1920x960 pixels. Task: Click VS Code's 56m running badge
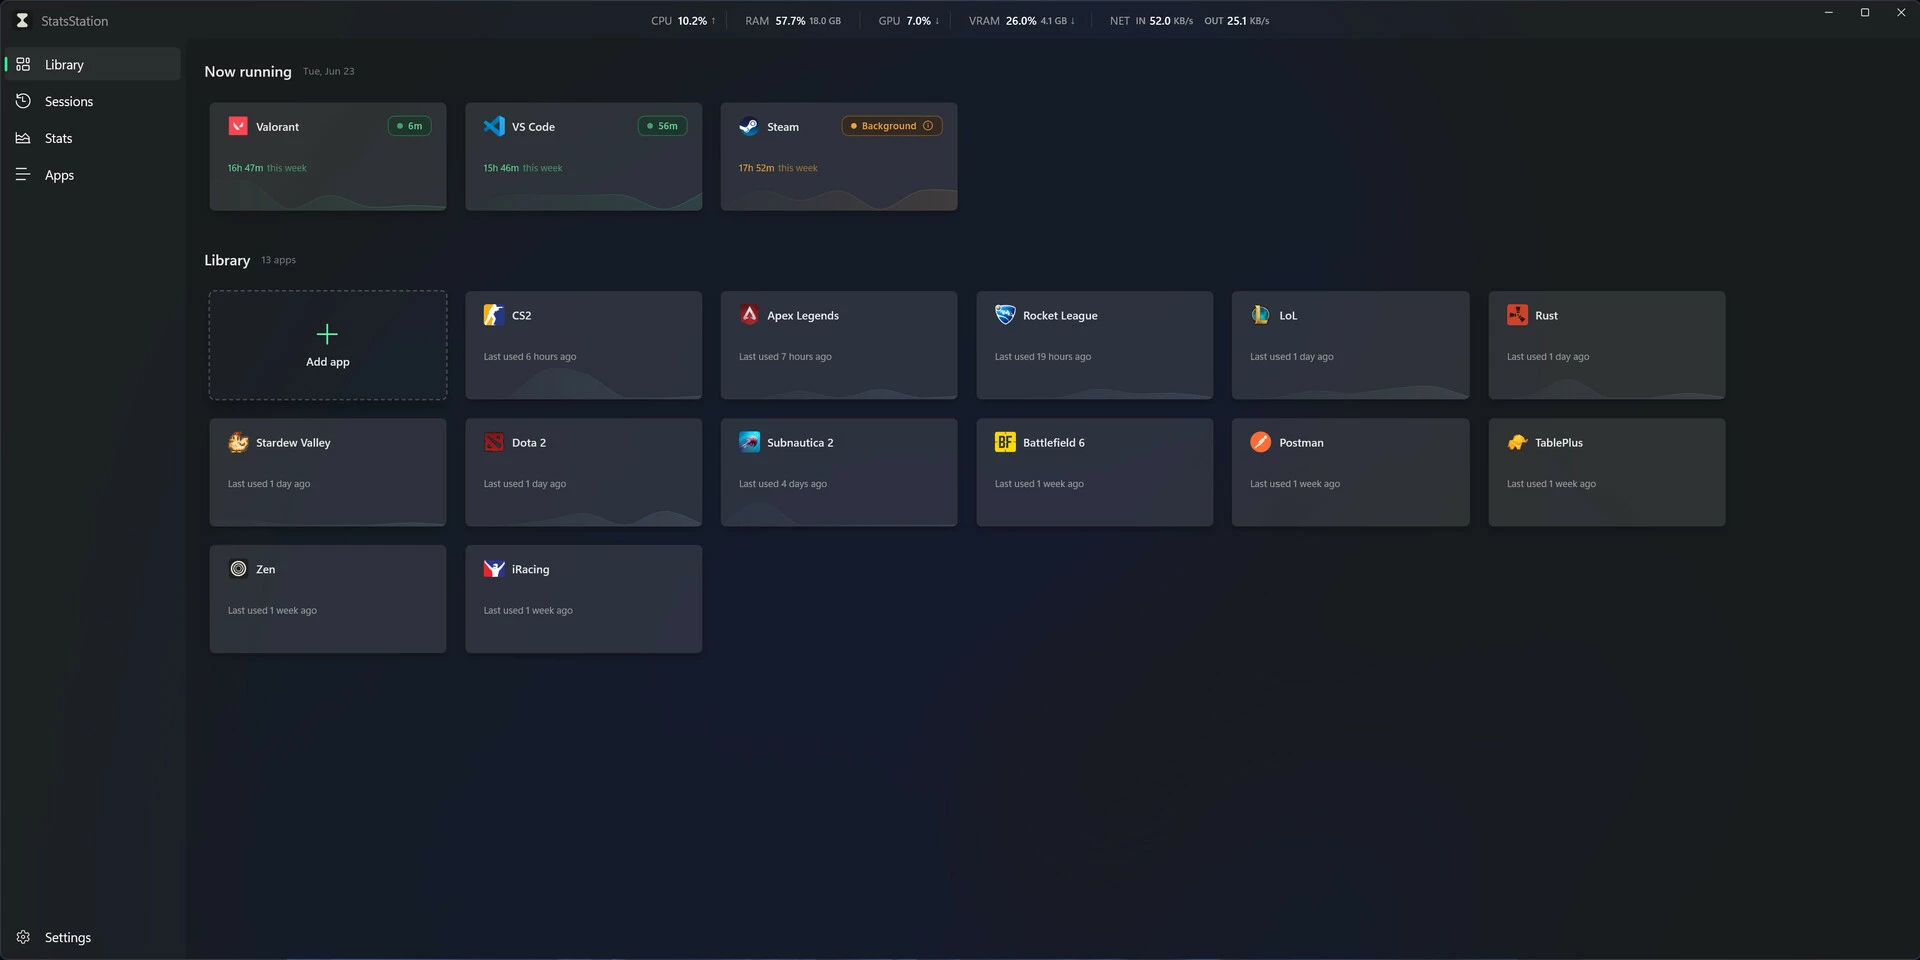[x=662, y=126]
